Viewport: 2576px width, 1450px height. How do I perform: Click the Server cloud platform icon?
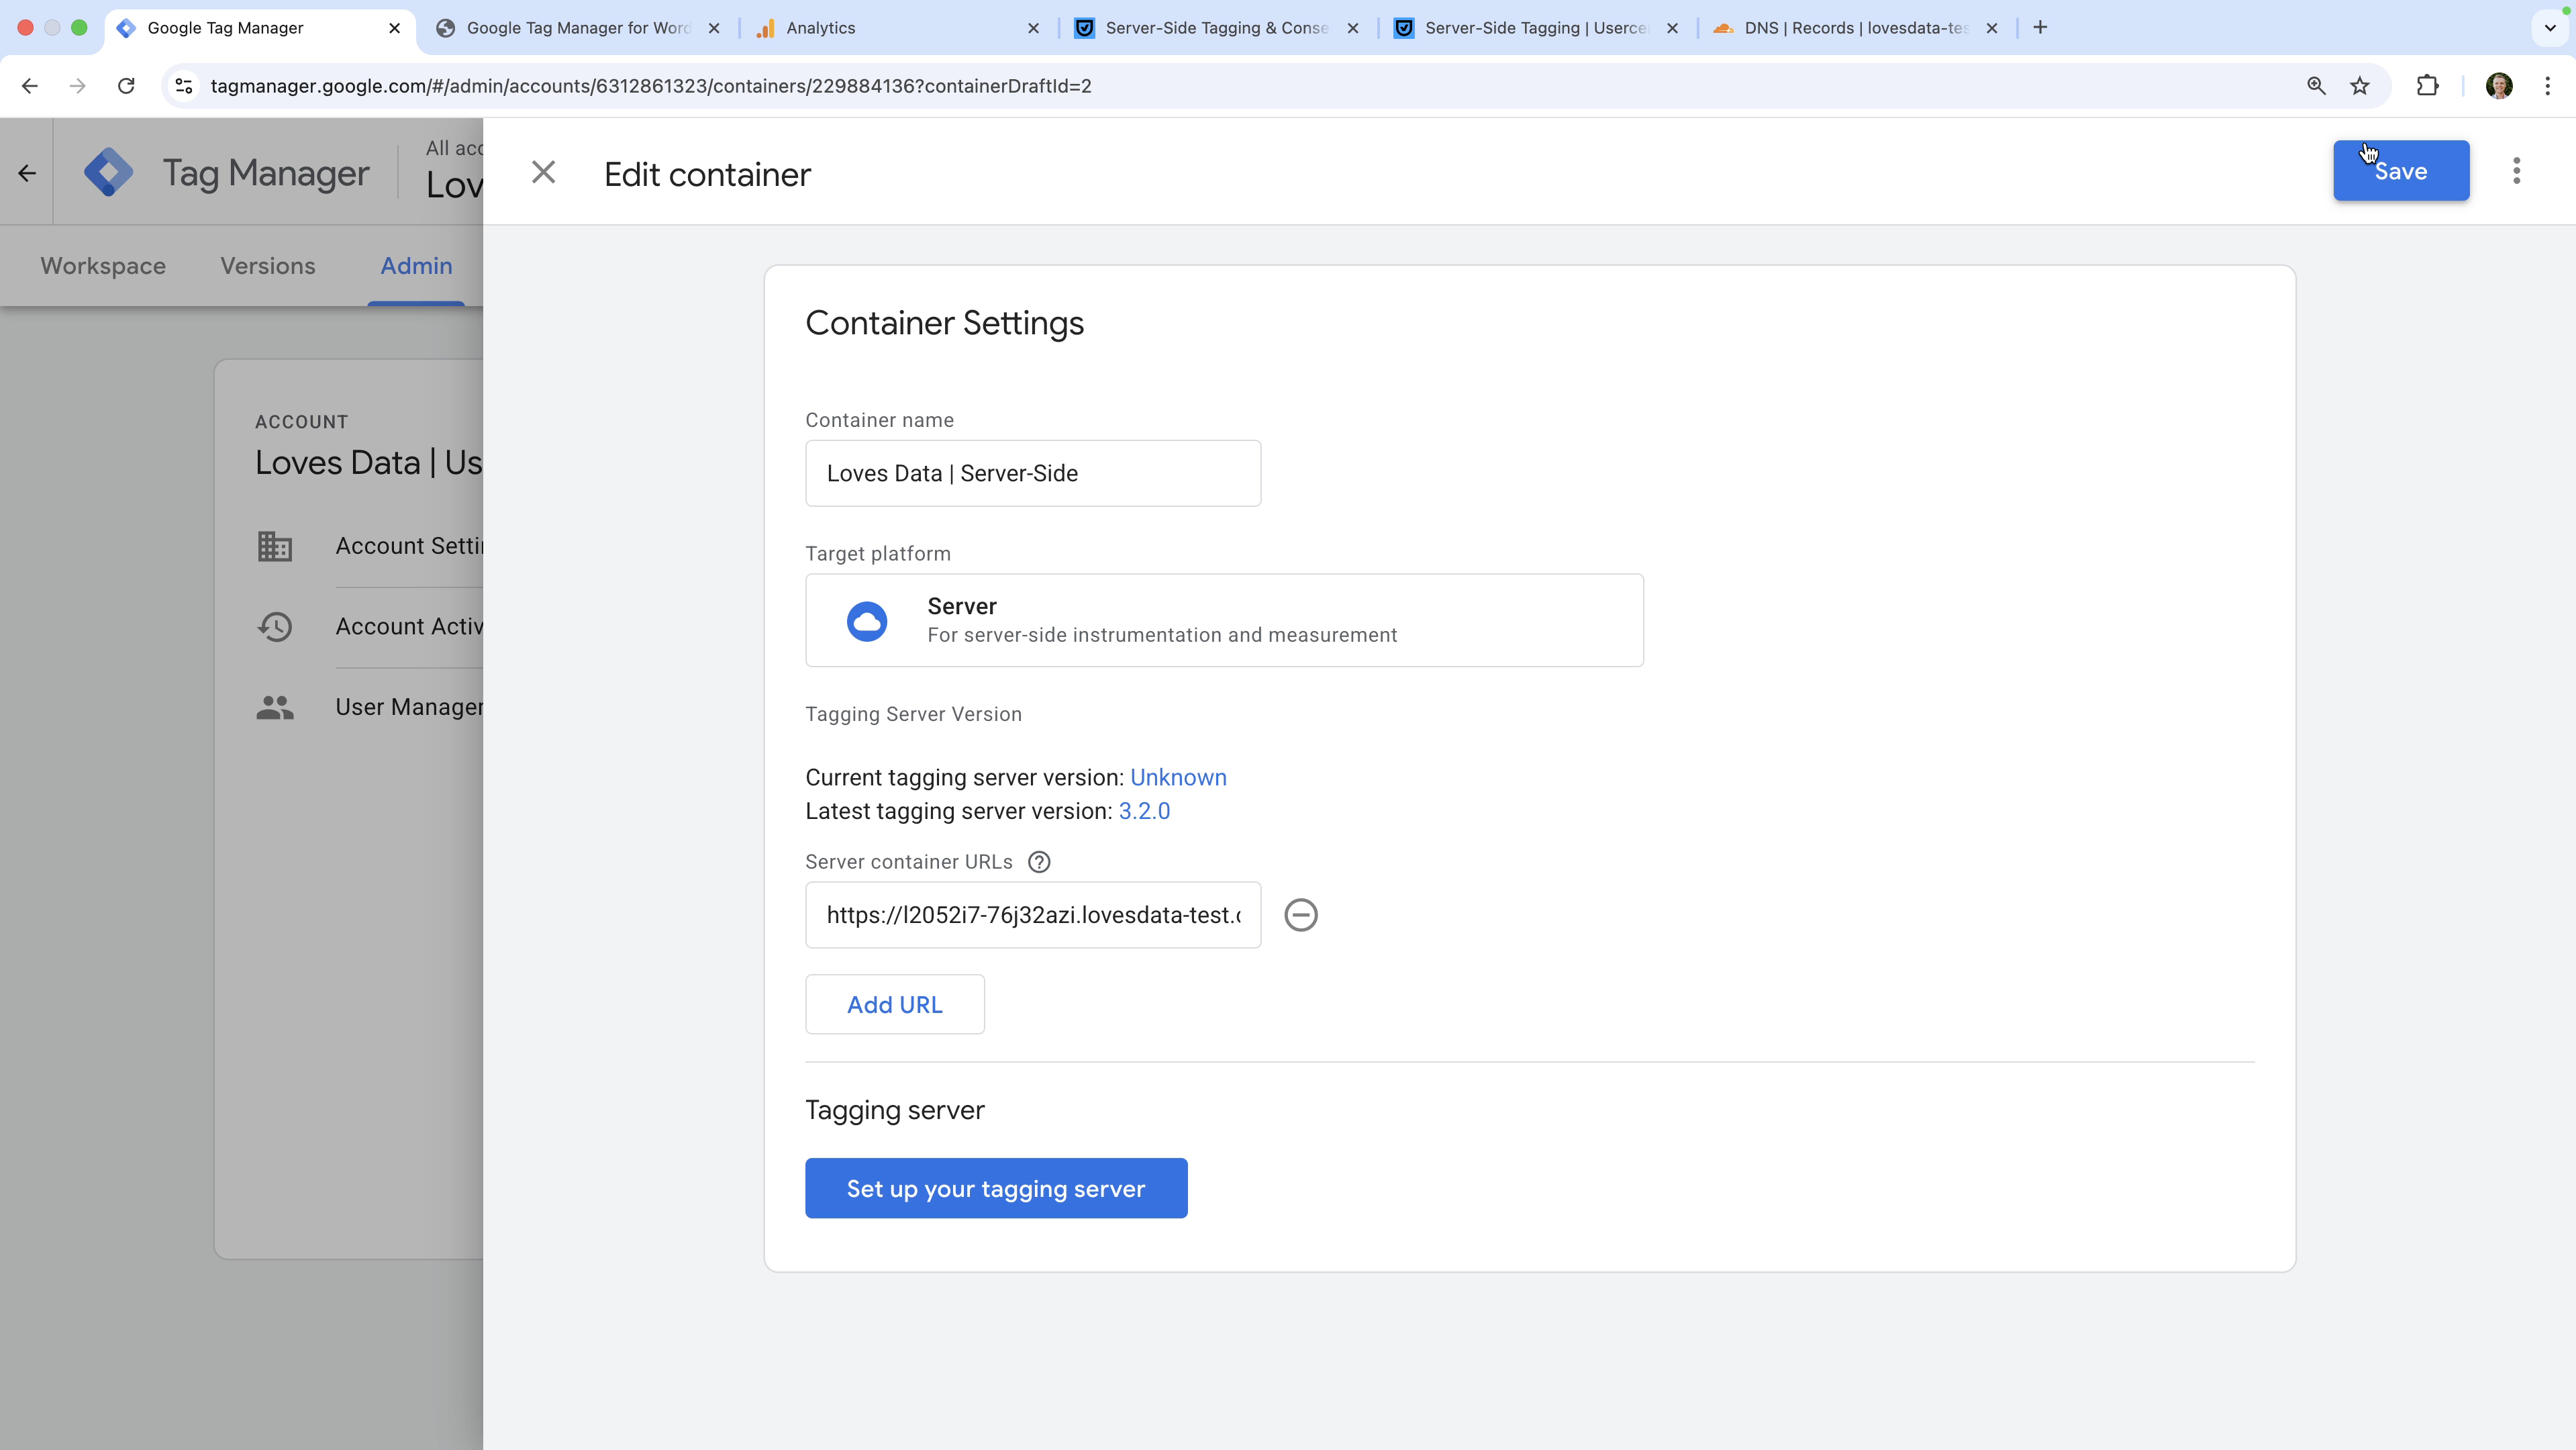point(866,621)
